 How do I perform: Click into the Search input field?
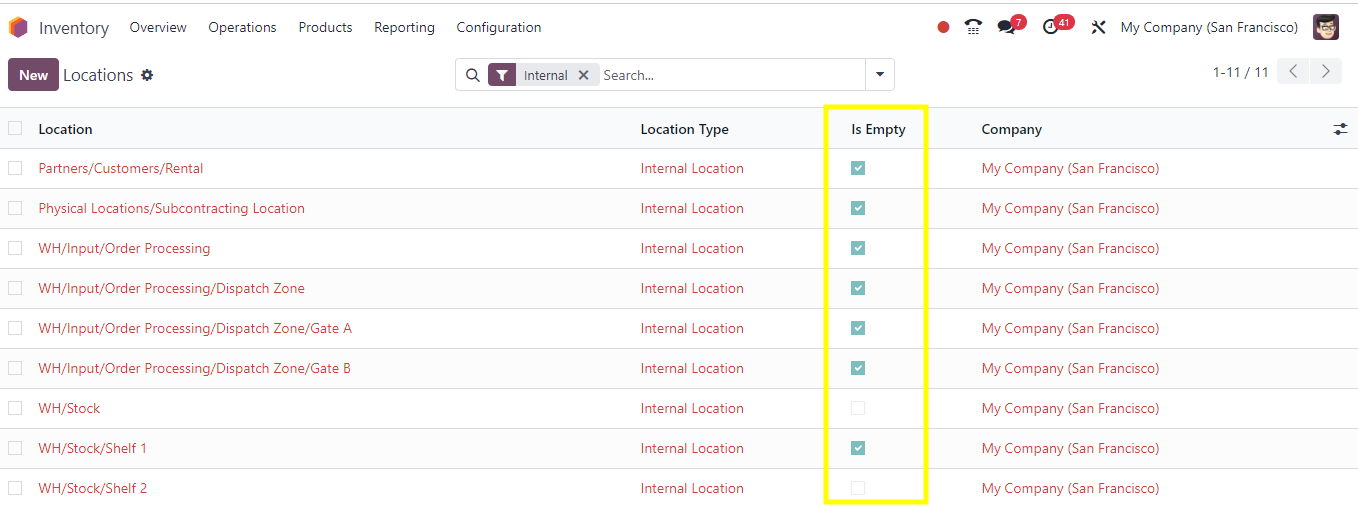tap(730, 75)
